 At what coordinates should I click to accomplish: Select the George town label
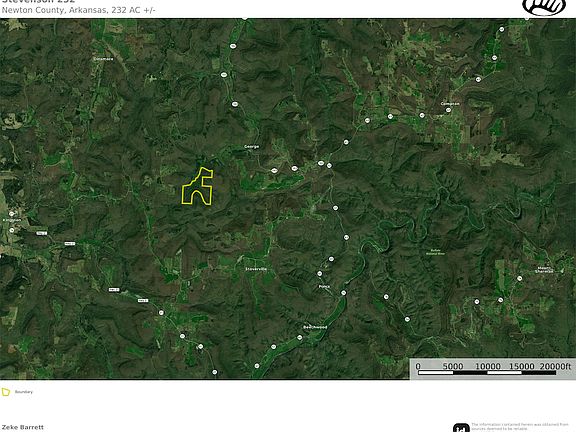point(252,147)
